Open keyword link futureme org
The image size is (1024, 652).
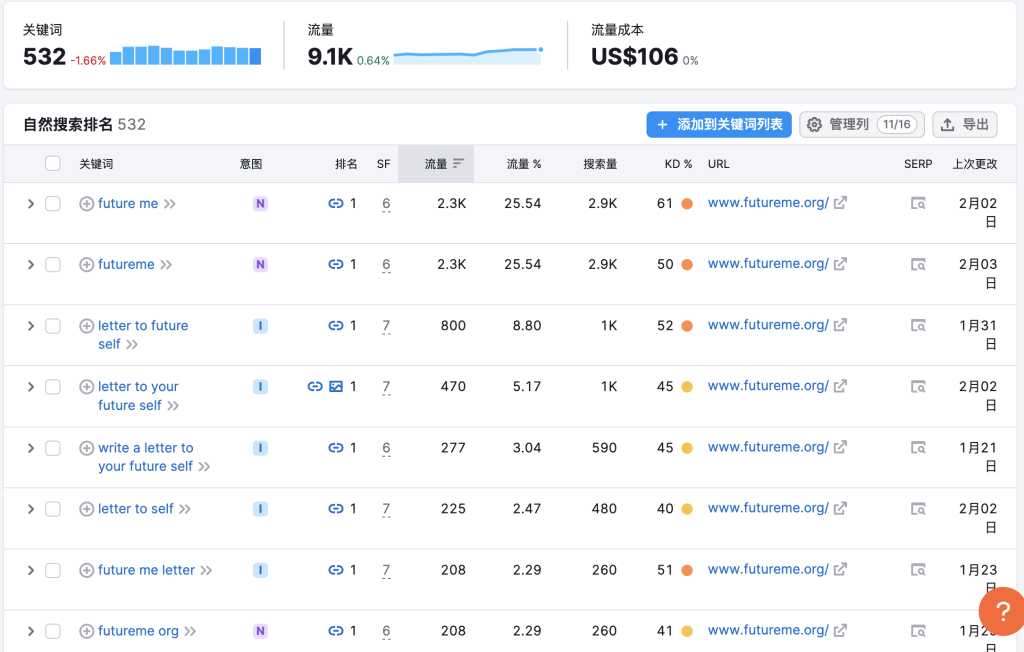coord(138,631)
